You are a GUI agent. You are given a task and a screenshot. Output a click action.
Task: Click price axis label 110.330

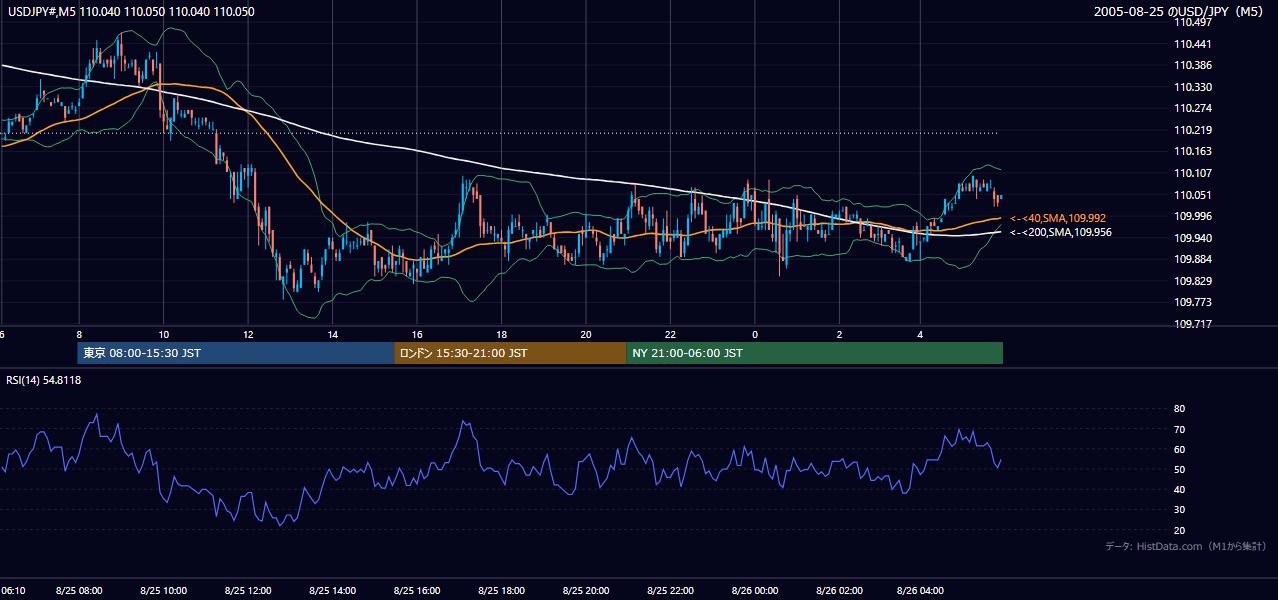[1192, 87]
